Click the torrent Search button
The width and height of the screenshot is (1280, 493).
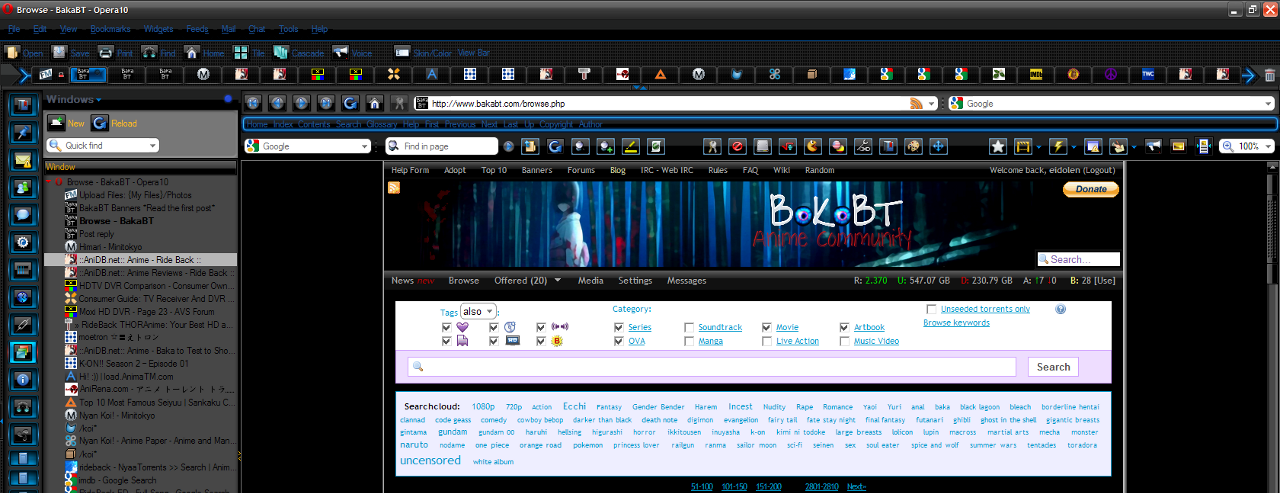(x=1053, y=367)
